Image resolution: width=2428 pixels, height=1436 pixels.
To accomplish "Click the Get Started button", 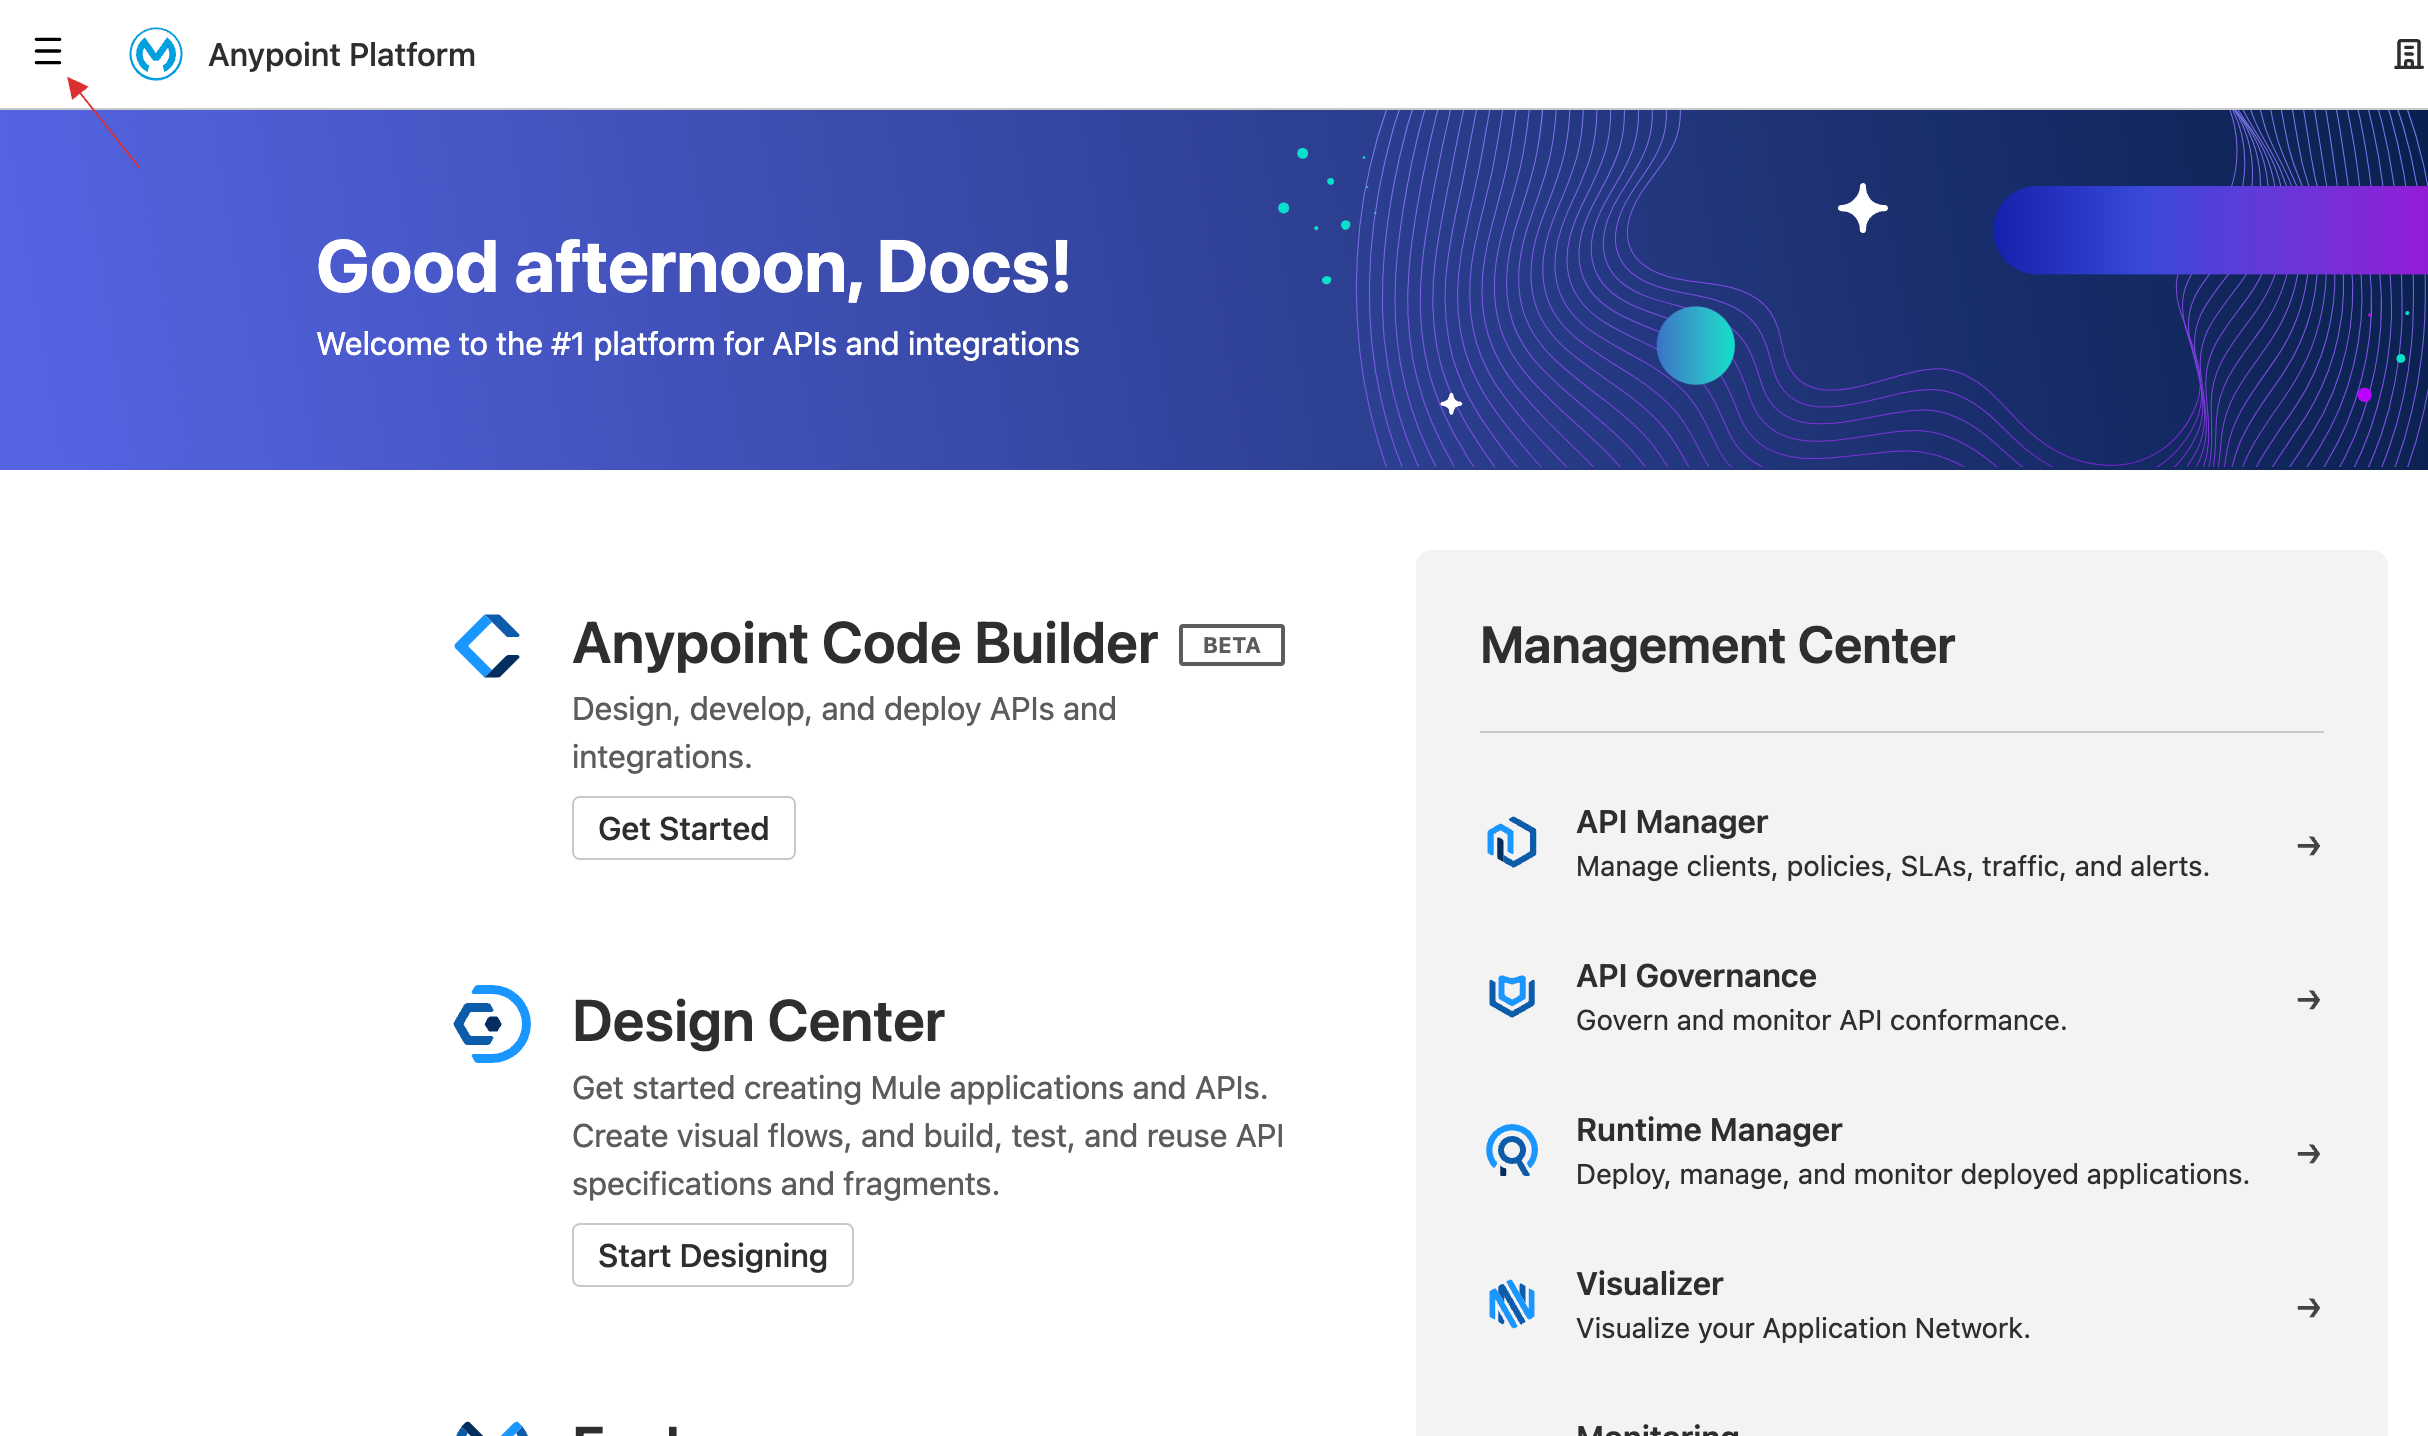I will [x=684, y=828].
